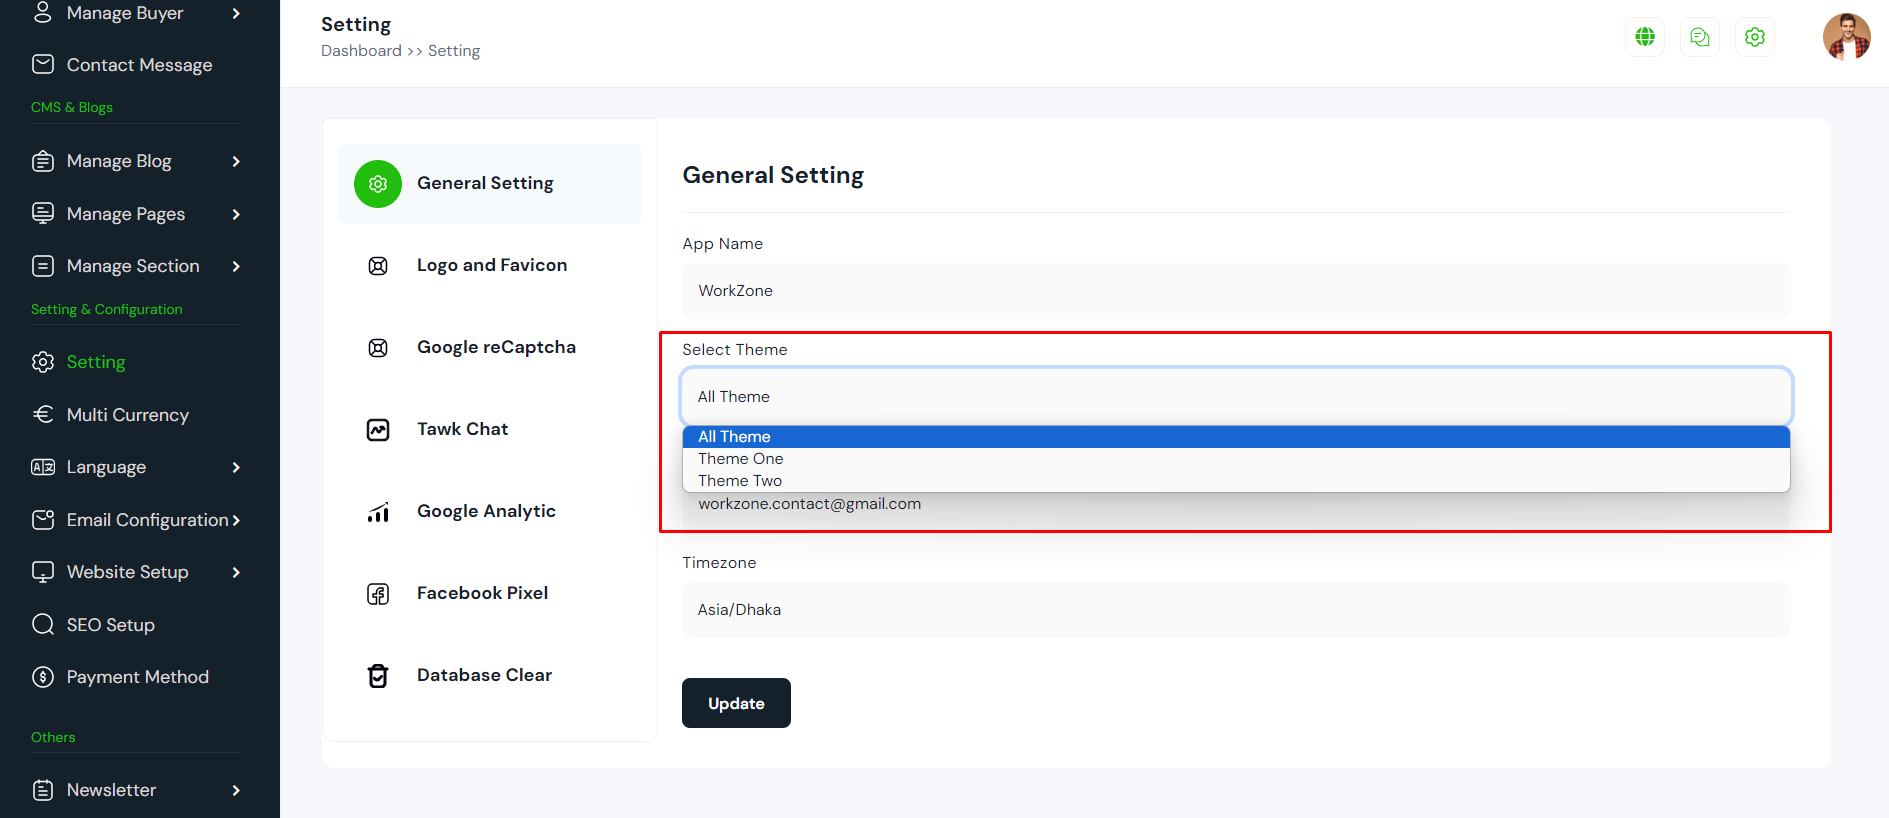
Task: Click the gear settings icon in header
Action: coord(1754,37)
